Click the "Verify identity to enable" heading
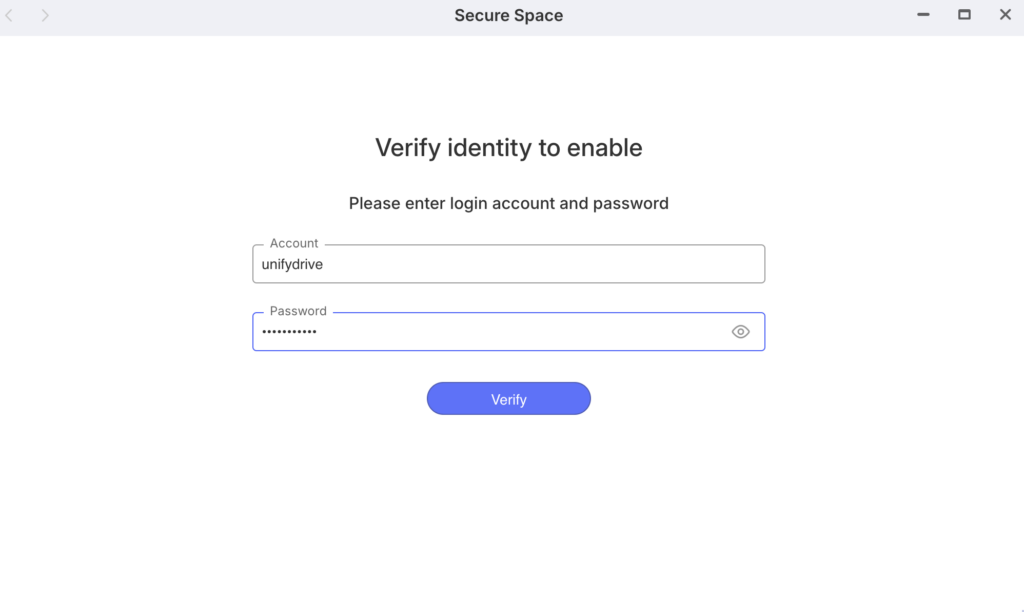The width and height of the screenshot is (1024, 612). click(x=508, y=148)
